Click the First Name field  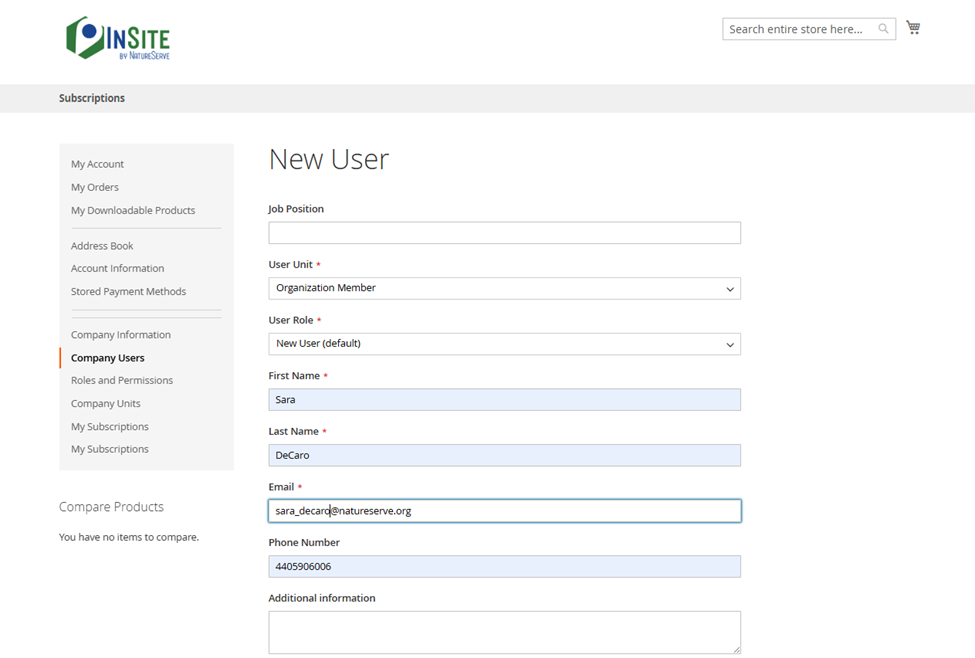pyautogui.click(x=504, y=399)
